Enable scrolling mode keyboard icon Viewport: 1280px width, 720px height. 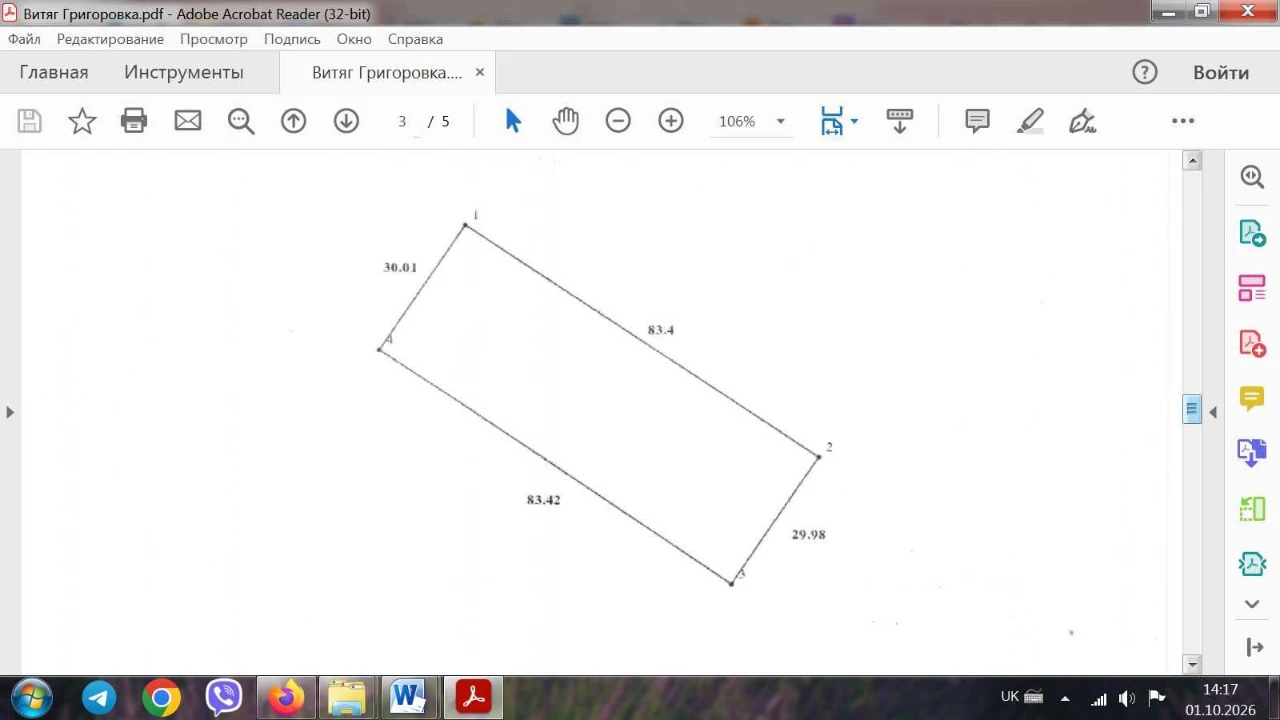tap(900, 121)
